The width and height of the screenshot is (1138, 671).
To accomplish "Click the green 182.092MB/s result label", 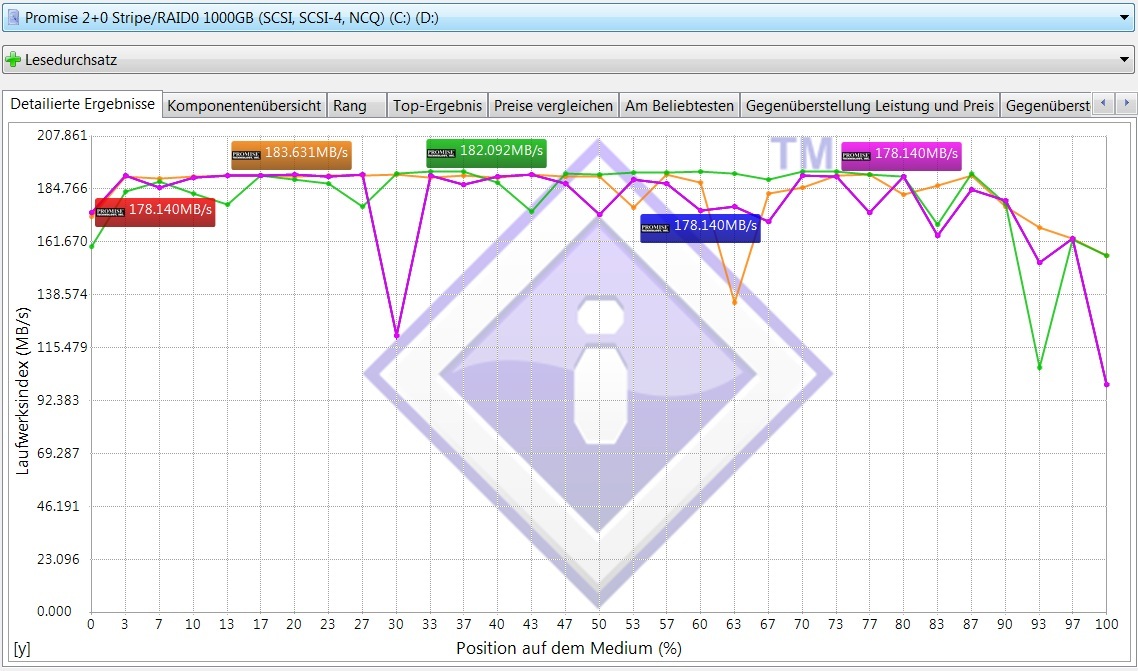I will pos(486,152).
